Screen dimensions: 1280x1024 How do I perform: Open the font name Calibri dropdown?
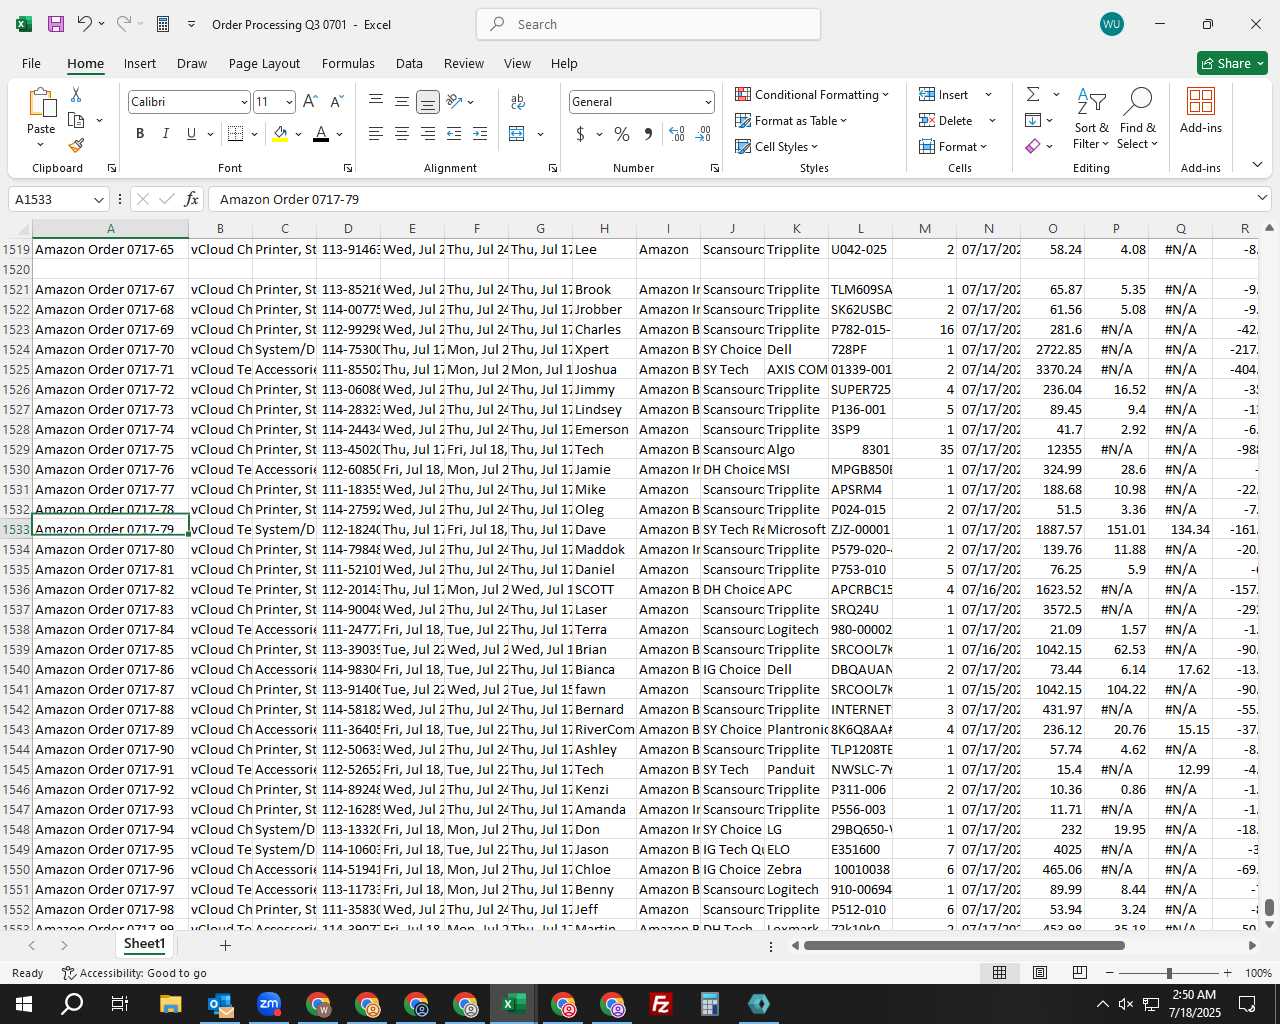243,102
